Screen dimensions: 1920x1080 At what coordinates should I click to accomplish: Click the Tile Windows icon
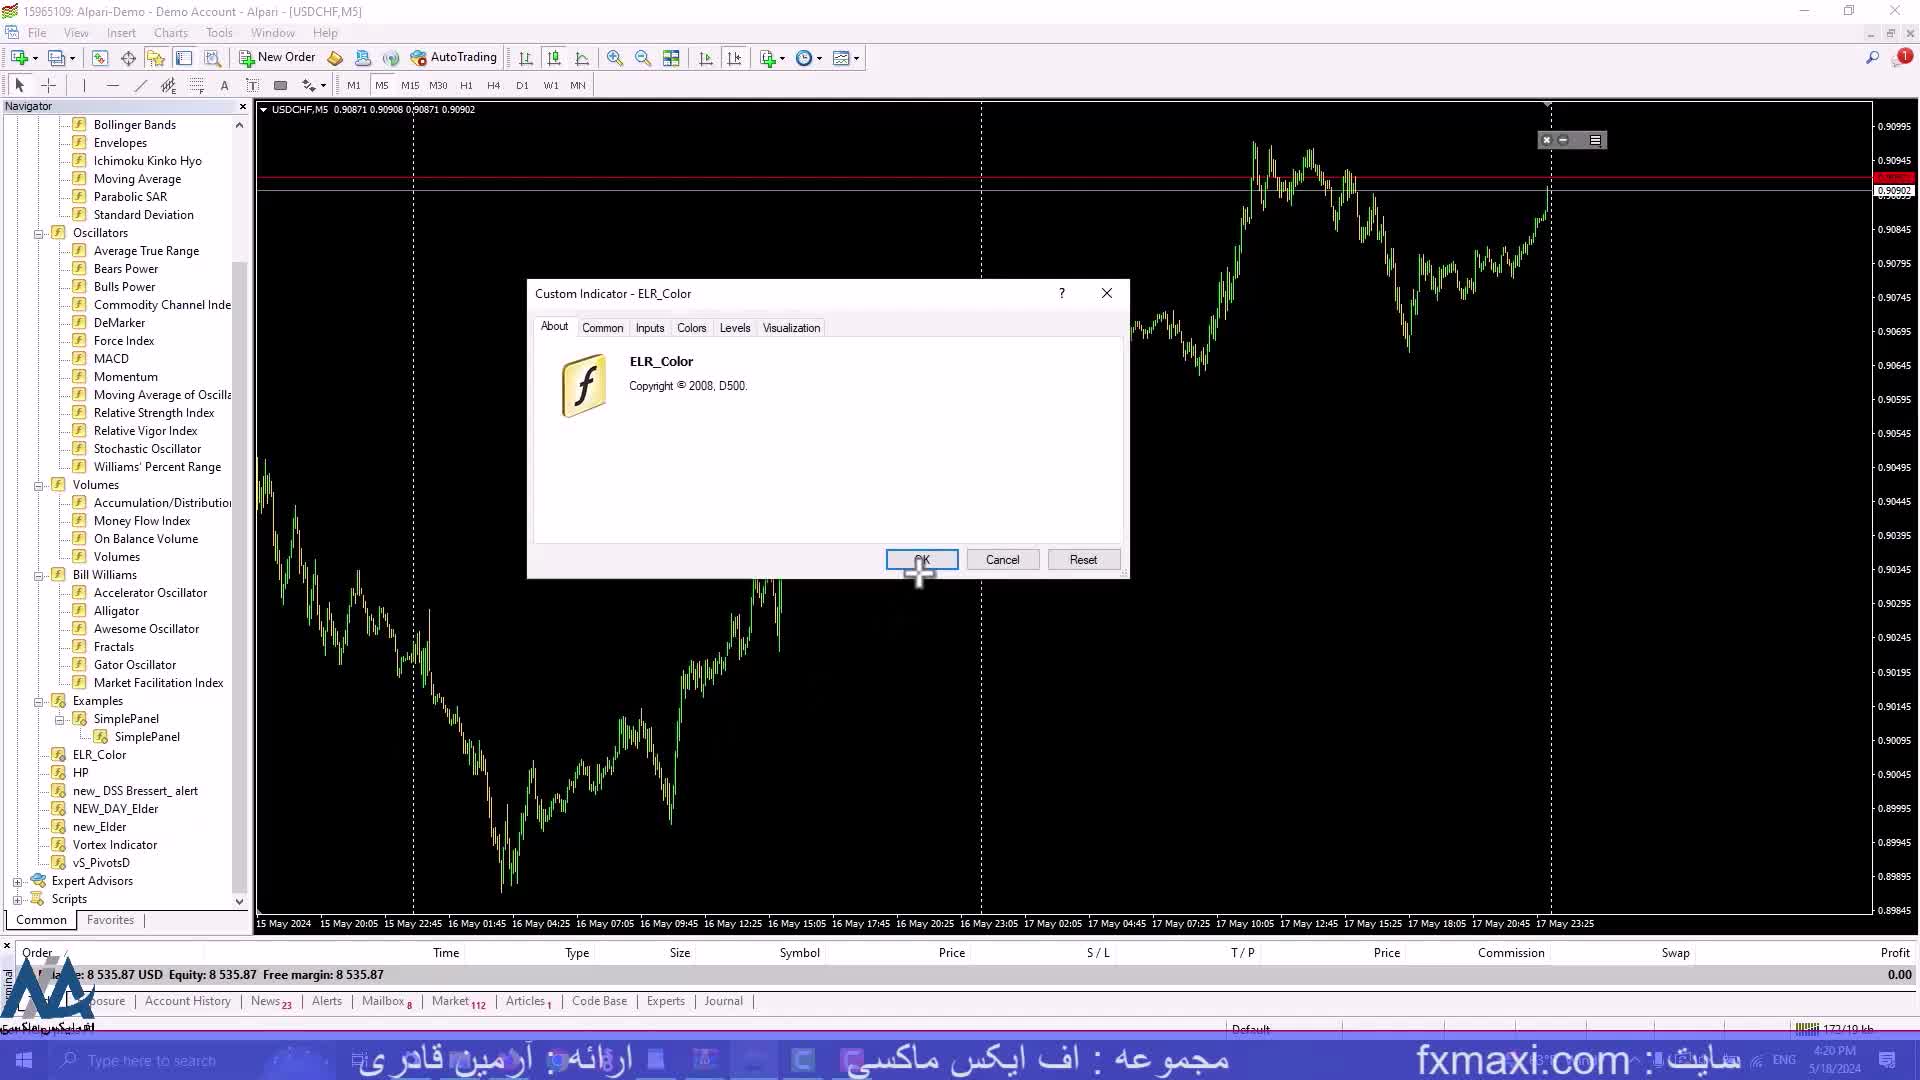[x=671, y=58]
